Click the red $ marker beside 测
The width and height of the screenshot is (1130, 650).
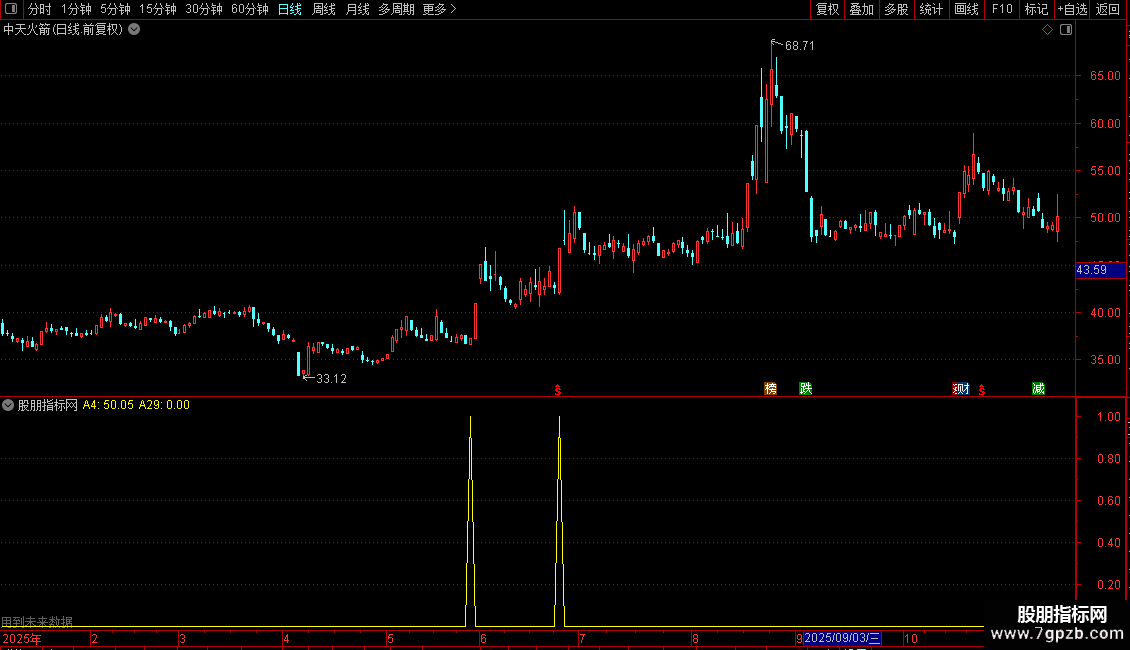coord(982,390)
